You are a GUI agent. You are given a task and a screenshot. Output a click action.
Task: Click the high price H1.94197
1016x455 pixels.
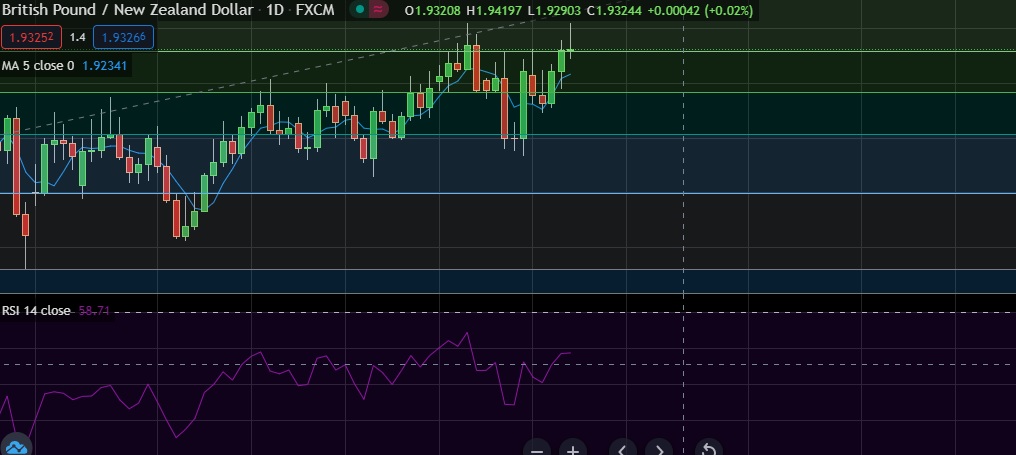[x=494, y=11]
